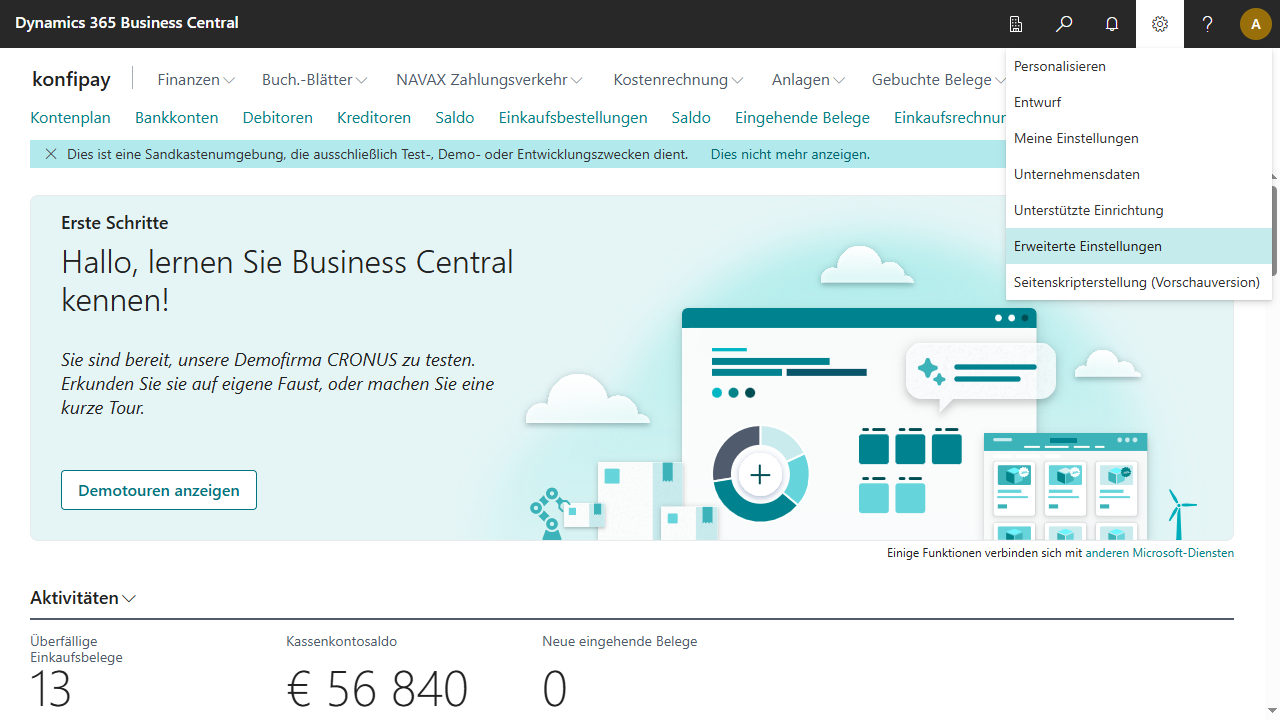Choose Seitenskripterstellung (Vorschauversion)

tap(1139, 282)
